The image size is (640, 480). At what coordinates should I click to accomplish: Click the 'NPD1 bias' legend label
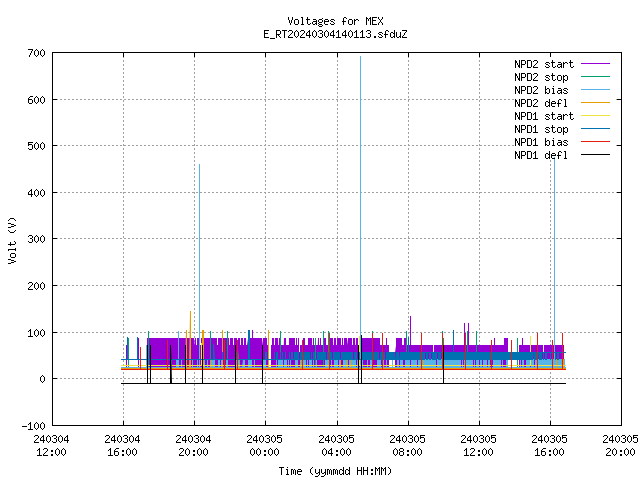[x=541, y=142]
